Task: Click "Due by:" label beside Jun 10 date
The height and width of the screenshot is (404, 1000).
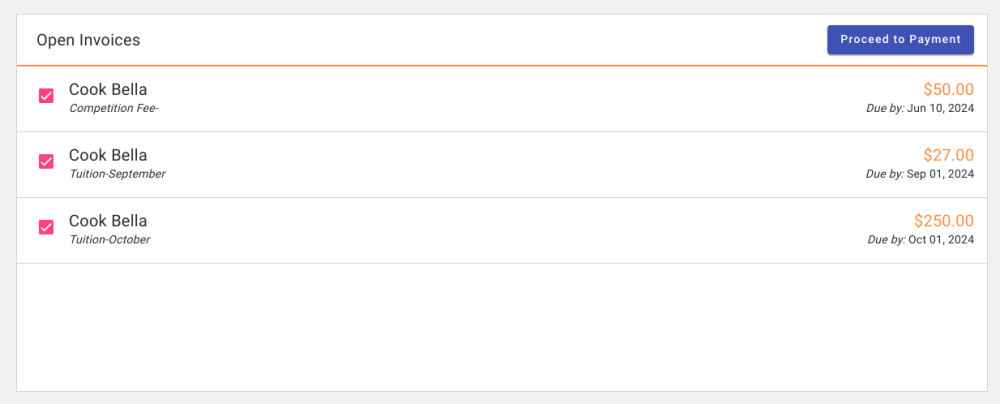Action: [x=885, y=108]
